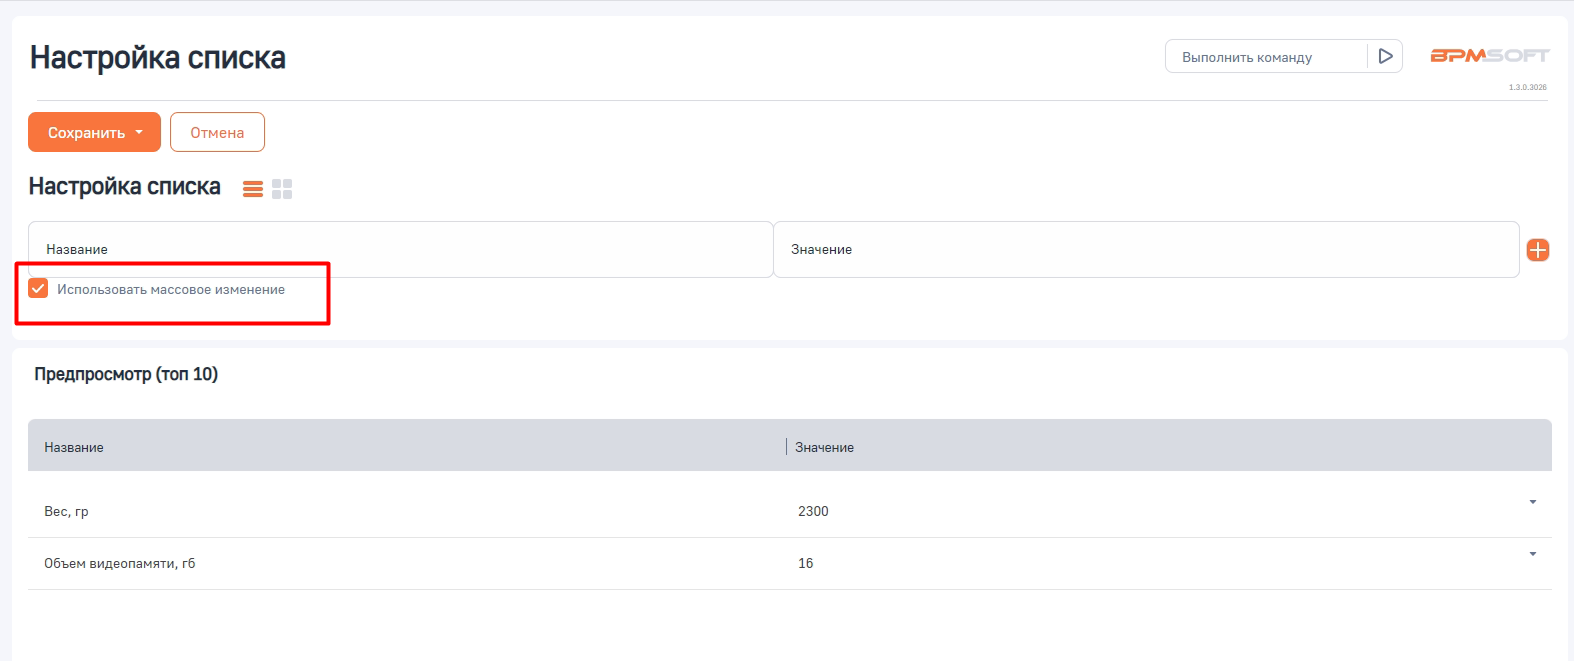Click version number 1.3.0.3026
1574x661 pixels.
coord(1527,87)
